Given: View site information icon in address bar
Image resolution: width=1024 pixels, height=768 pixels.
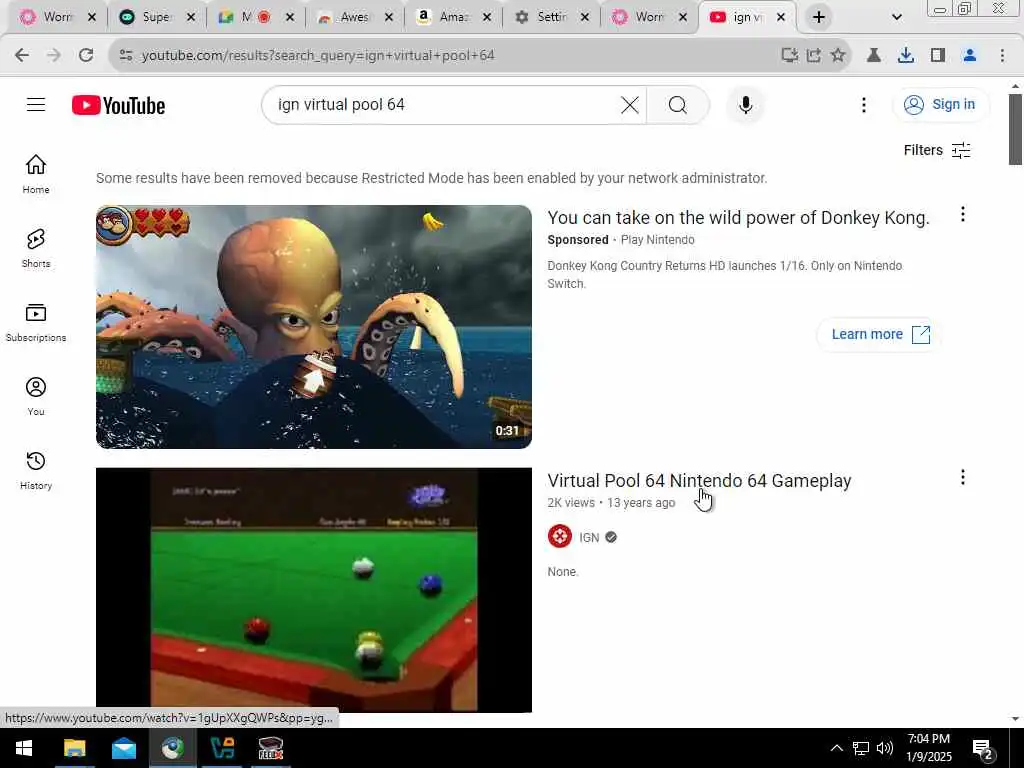Looking at the screenshot, I should click(x=126, y=56).
